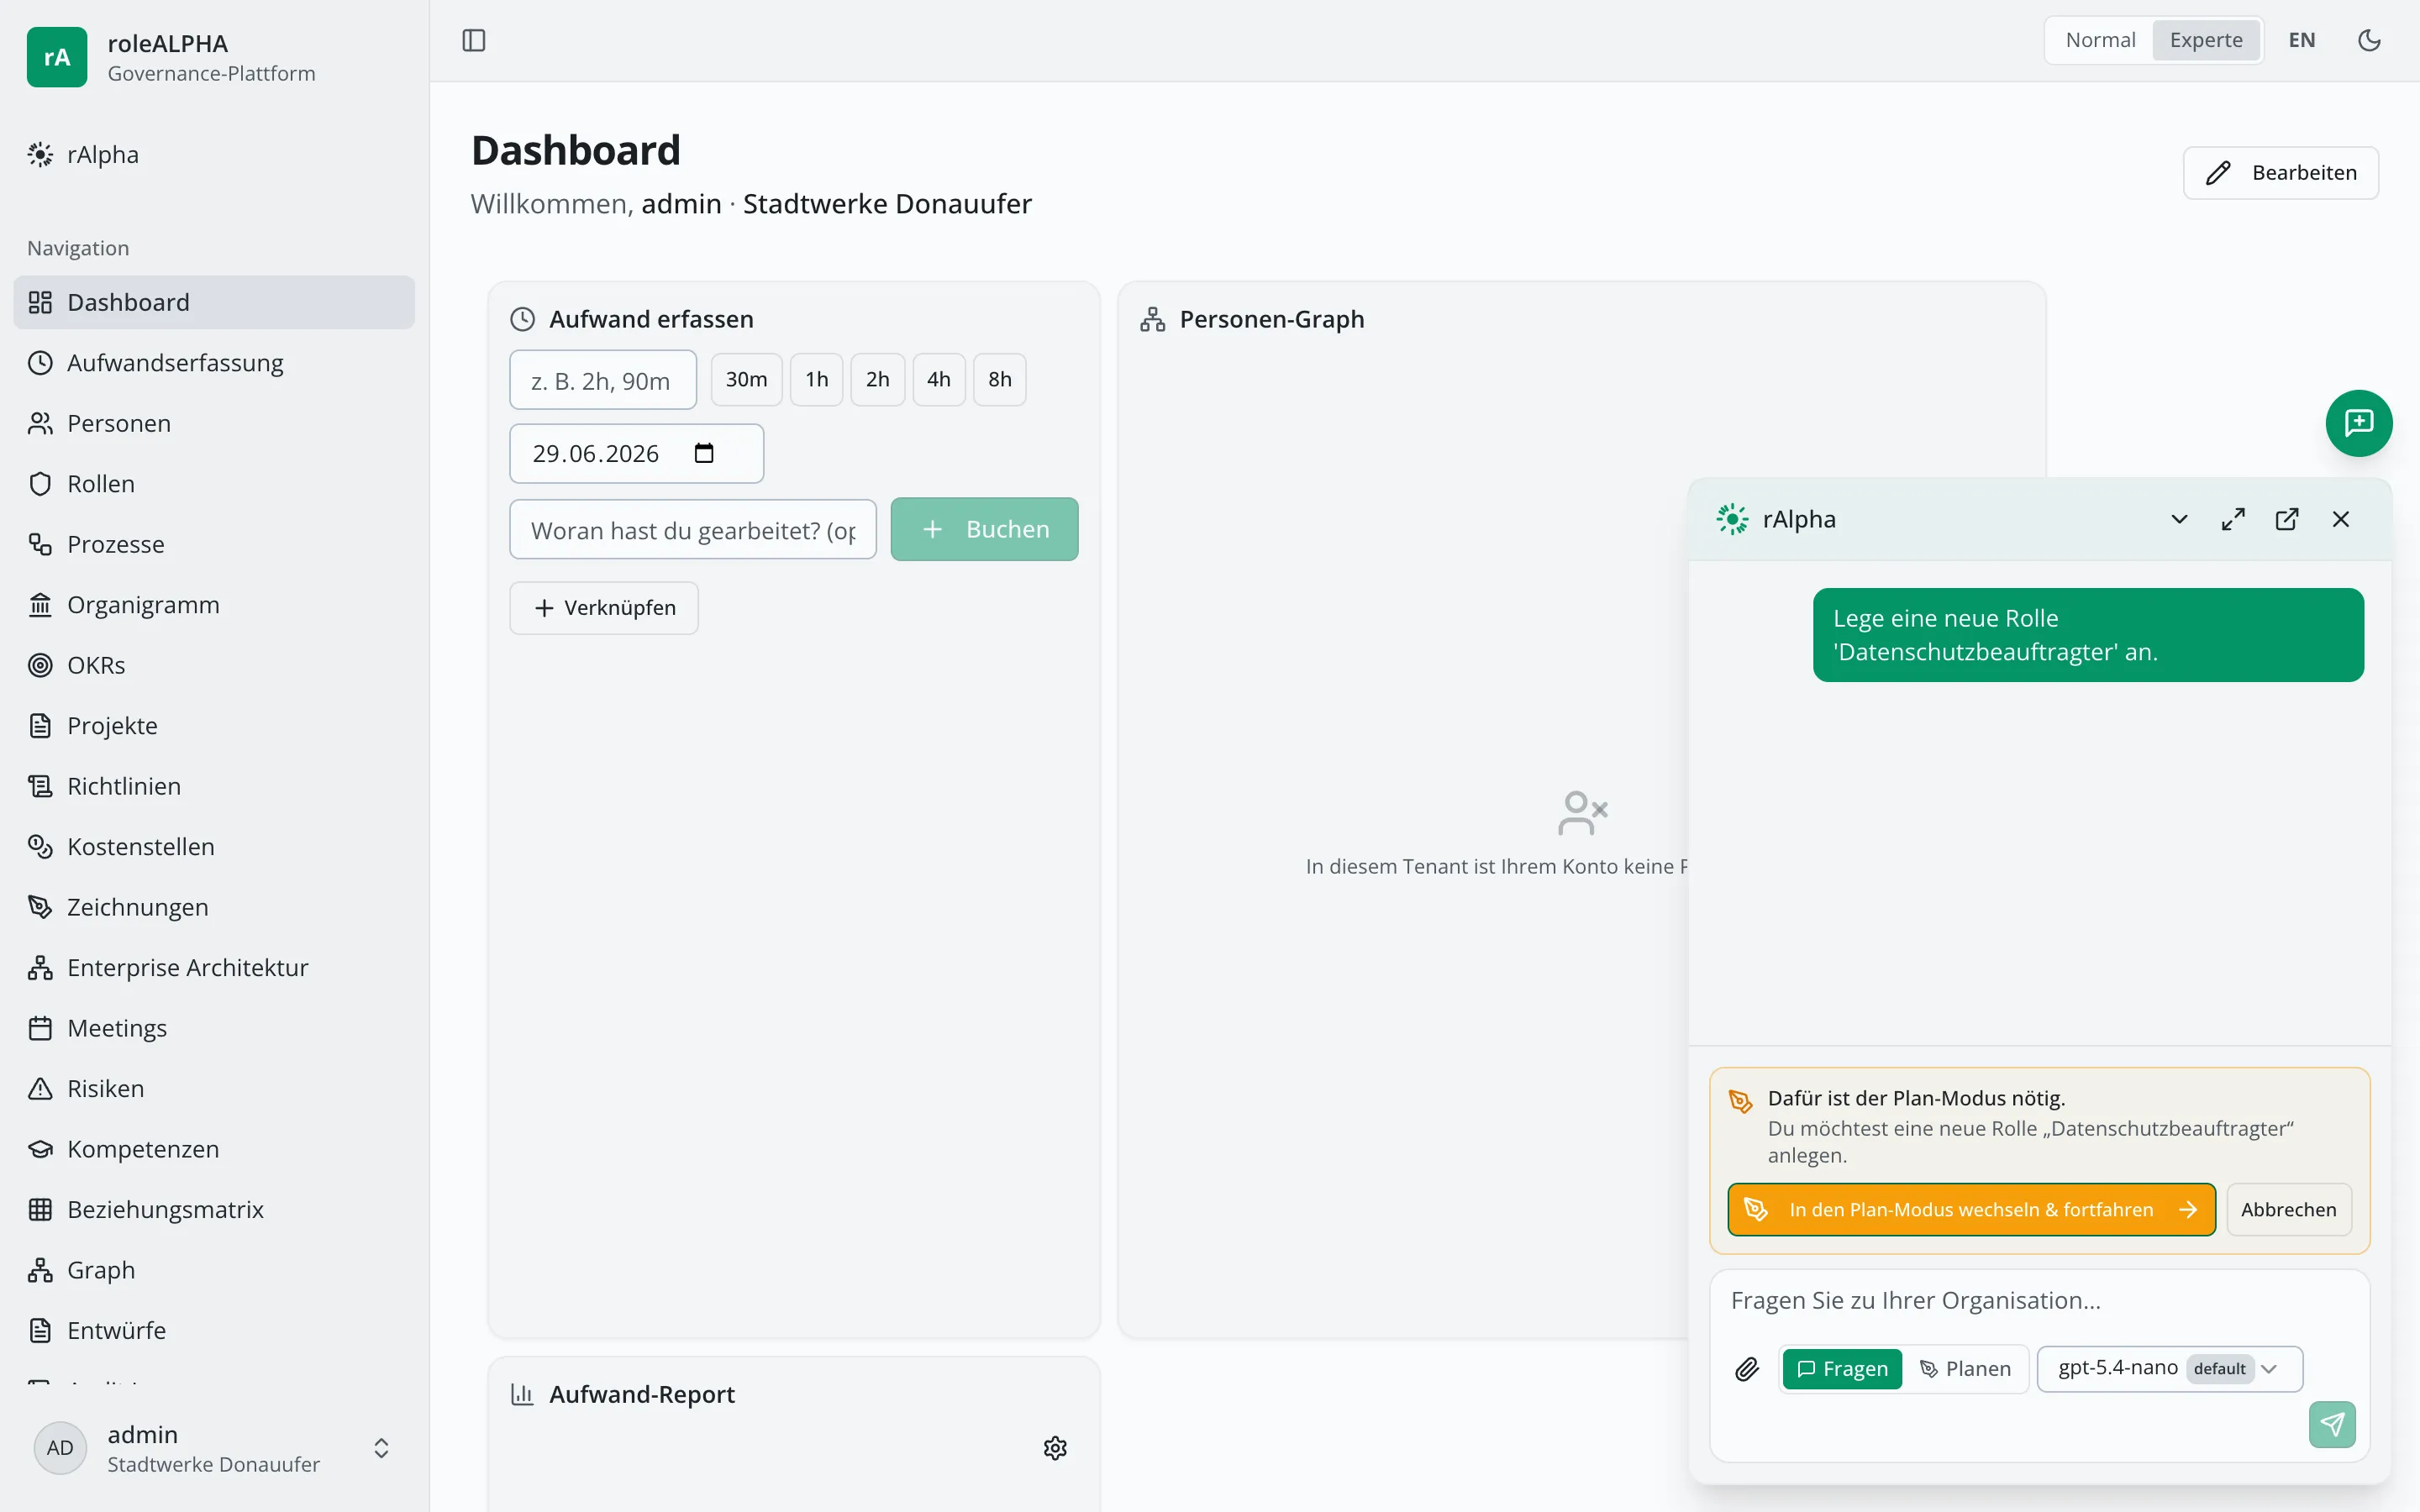Open calendar picker in date field
This screenshot has height=1512, width=2420.
point(704,453)
